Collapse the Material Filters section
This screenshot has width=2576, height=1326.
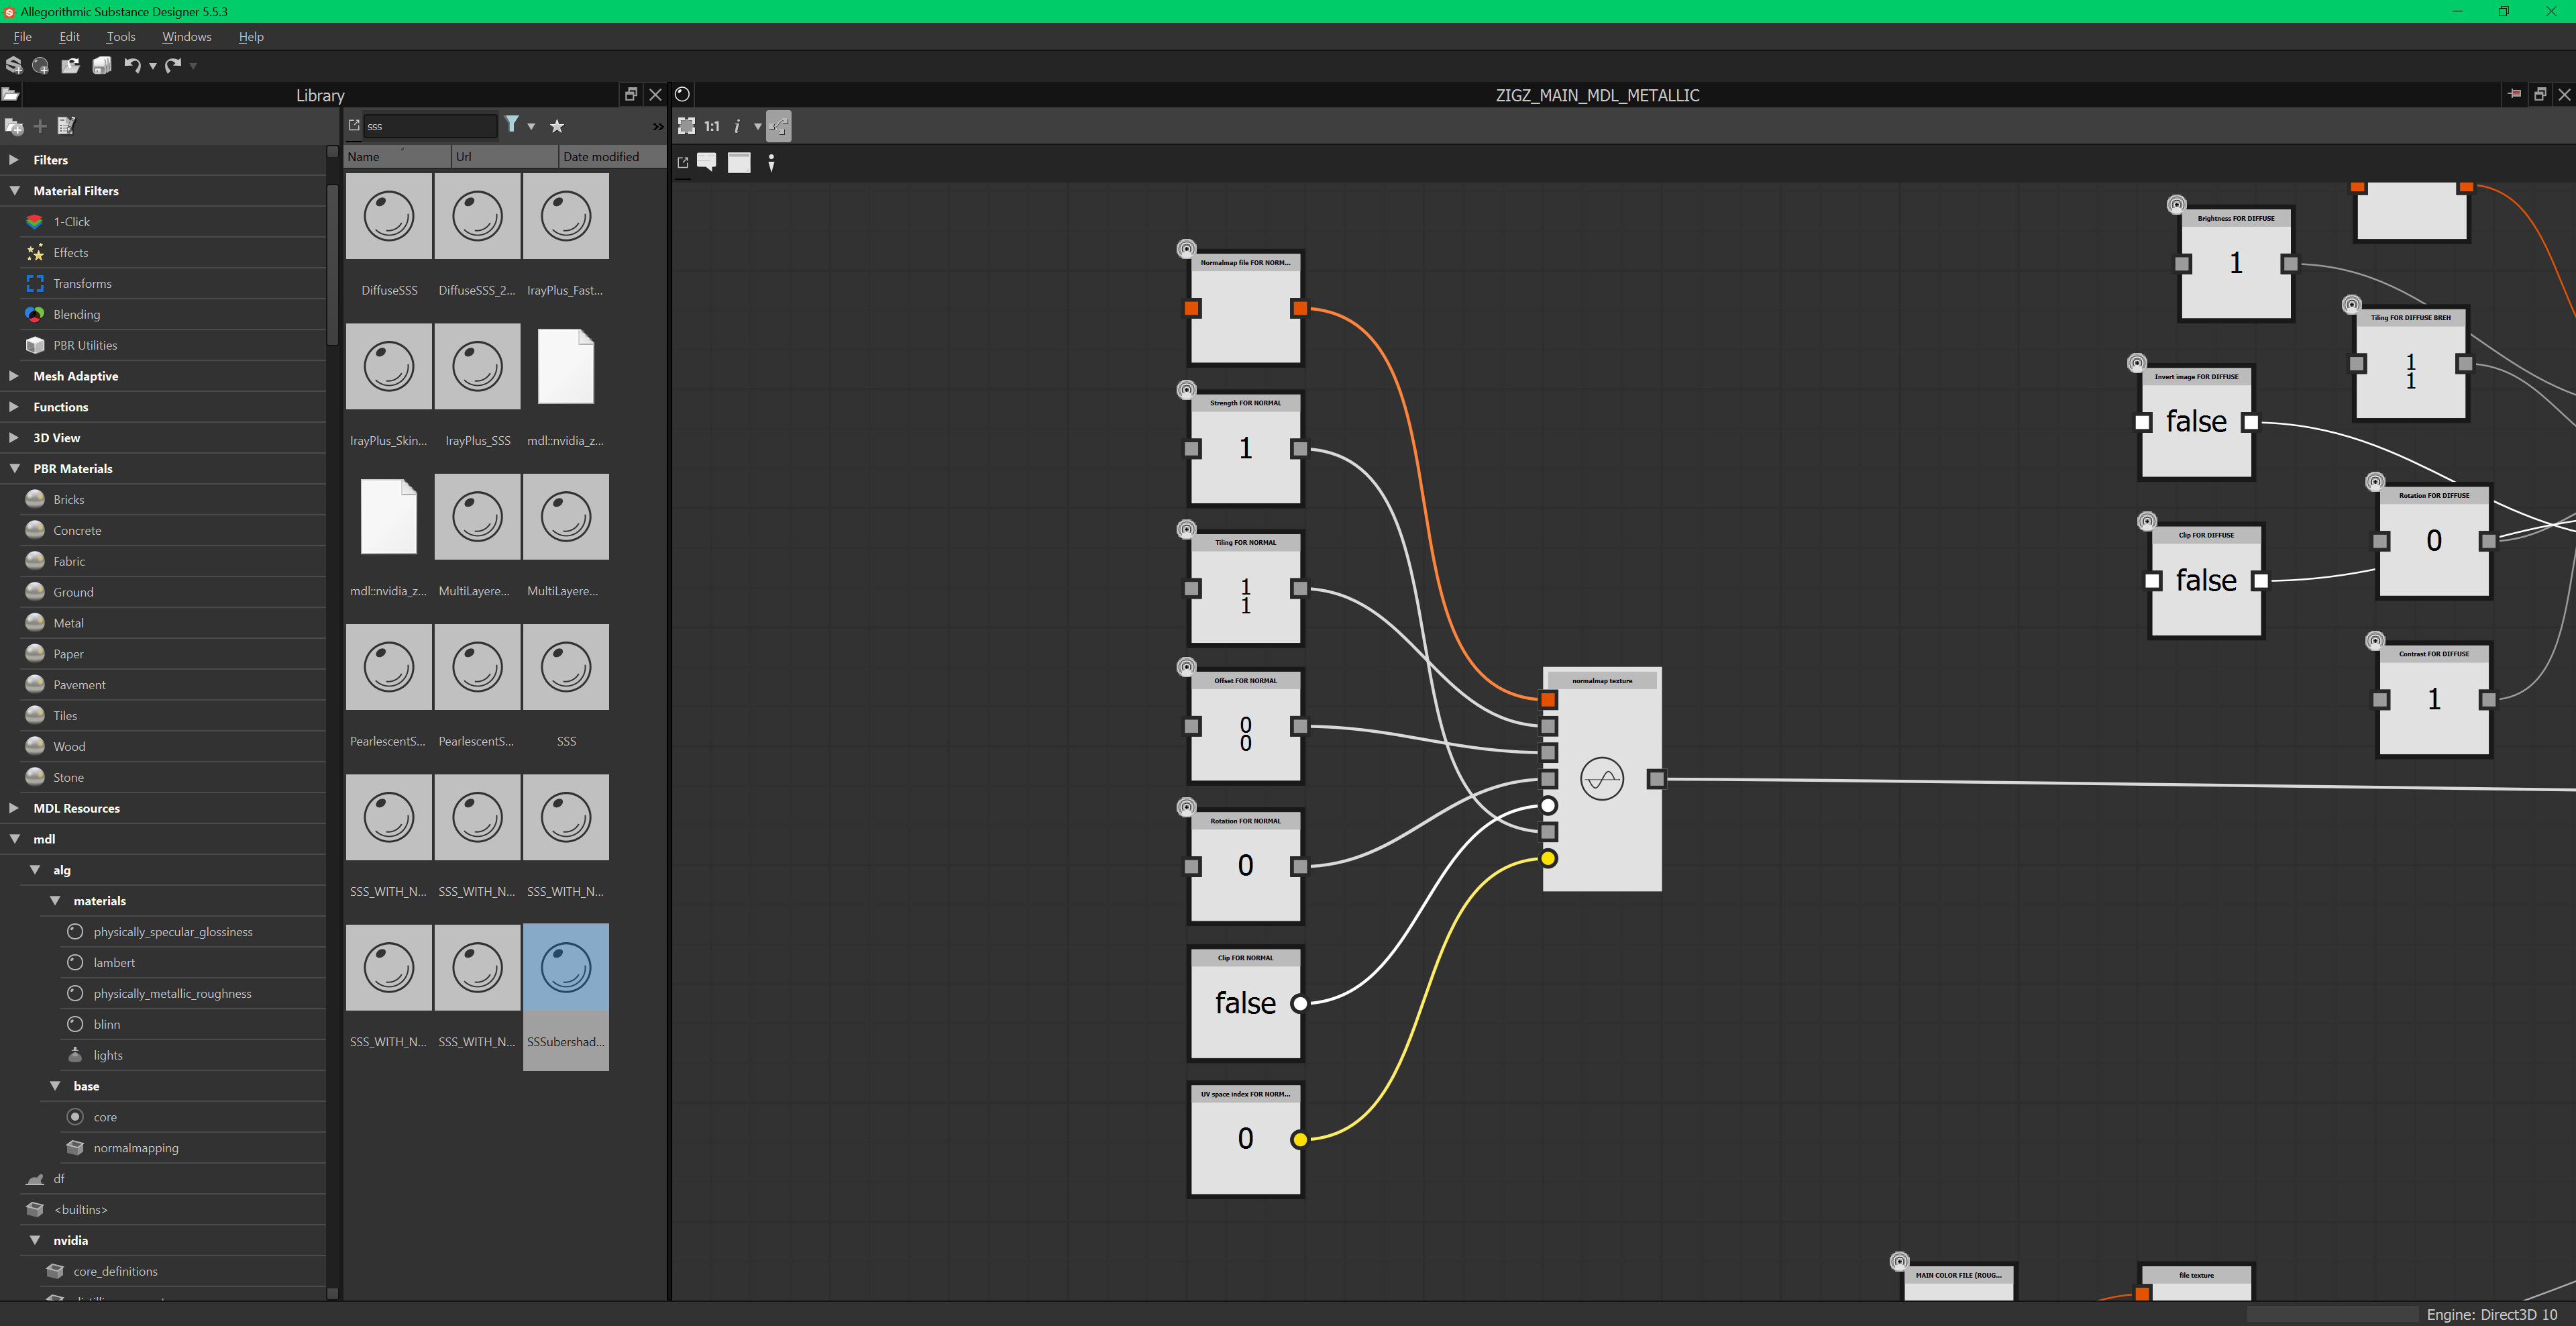[x=14, y=190]
